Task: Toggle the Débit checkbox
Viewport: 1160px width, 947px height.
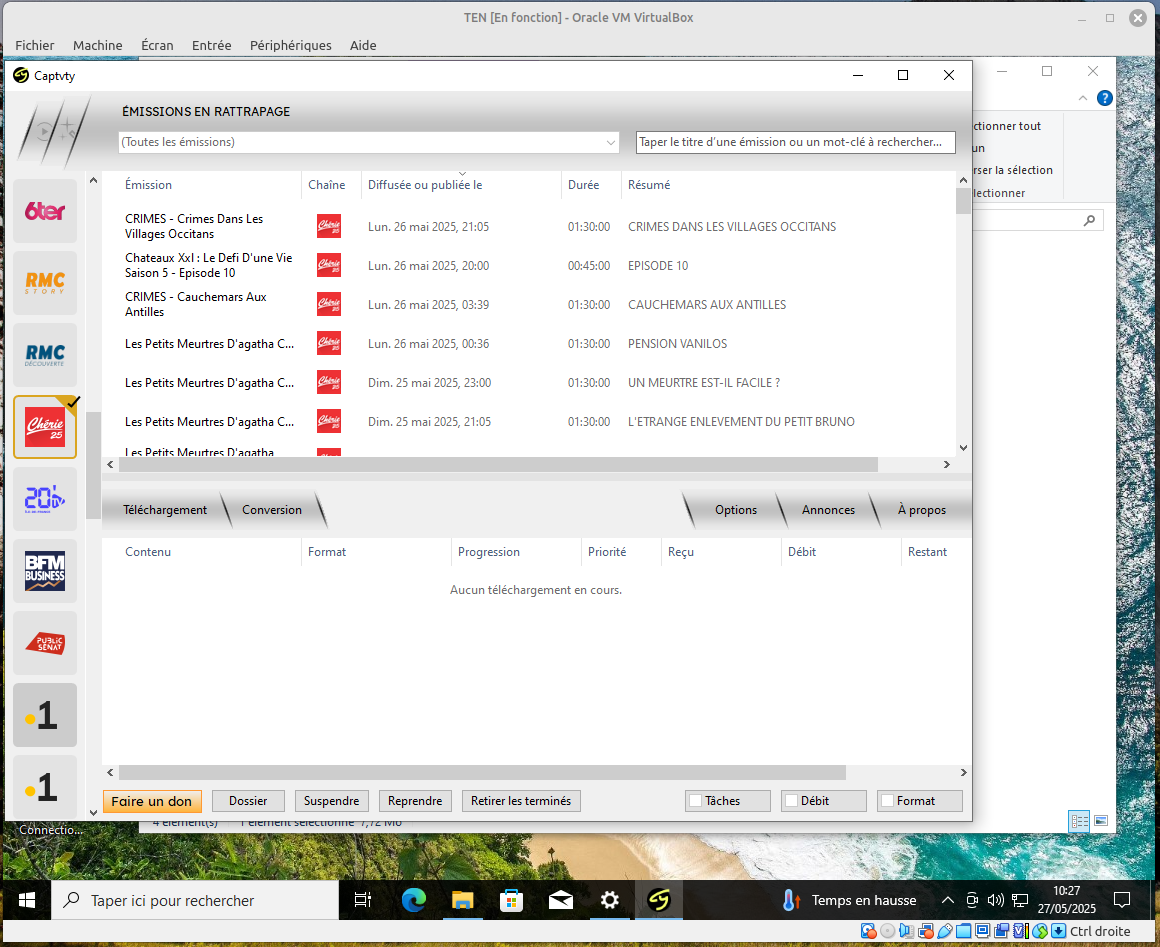Action: [791, 801]
